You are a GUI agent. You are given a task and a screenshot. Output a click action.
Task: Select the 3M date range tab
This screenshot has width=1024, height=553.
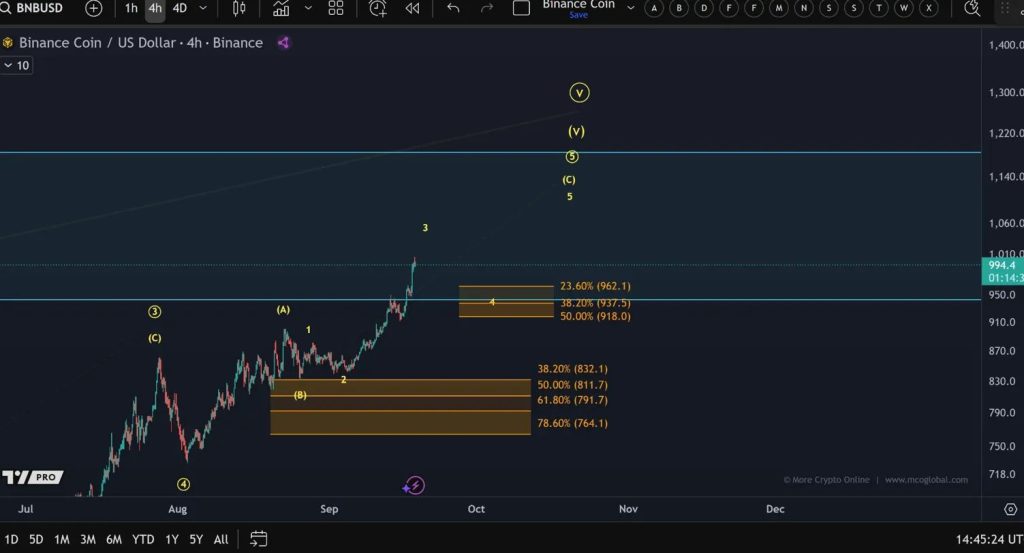(x=88, y=539)
